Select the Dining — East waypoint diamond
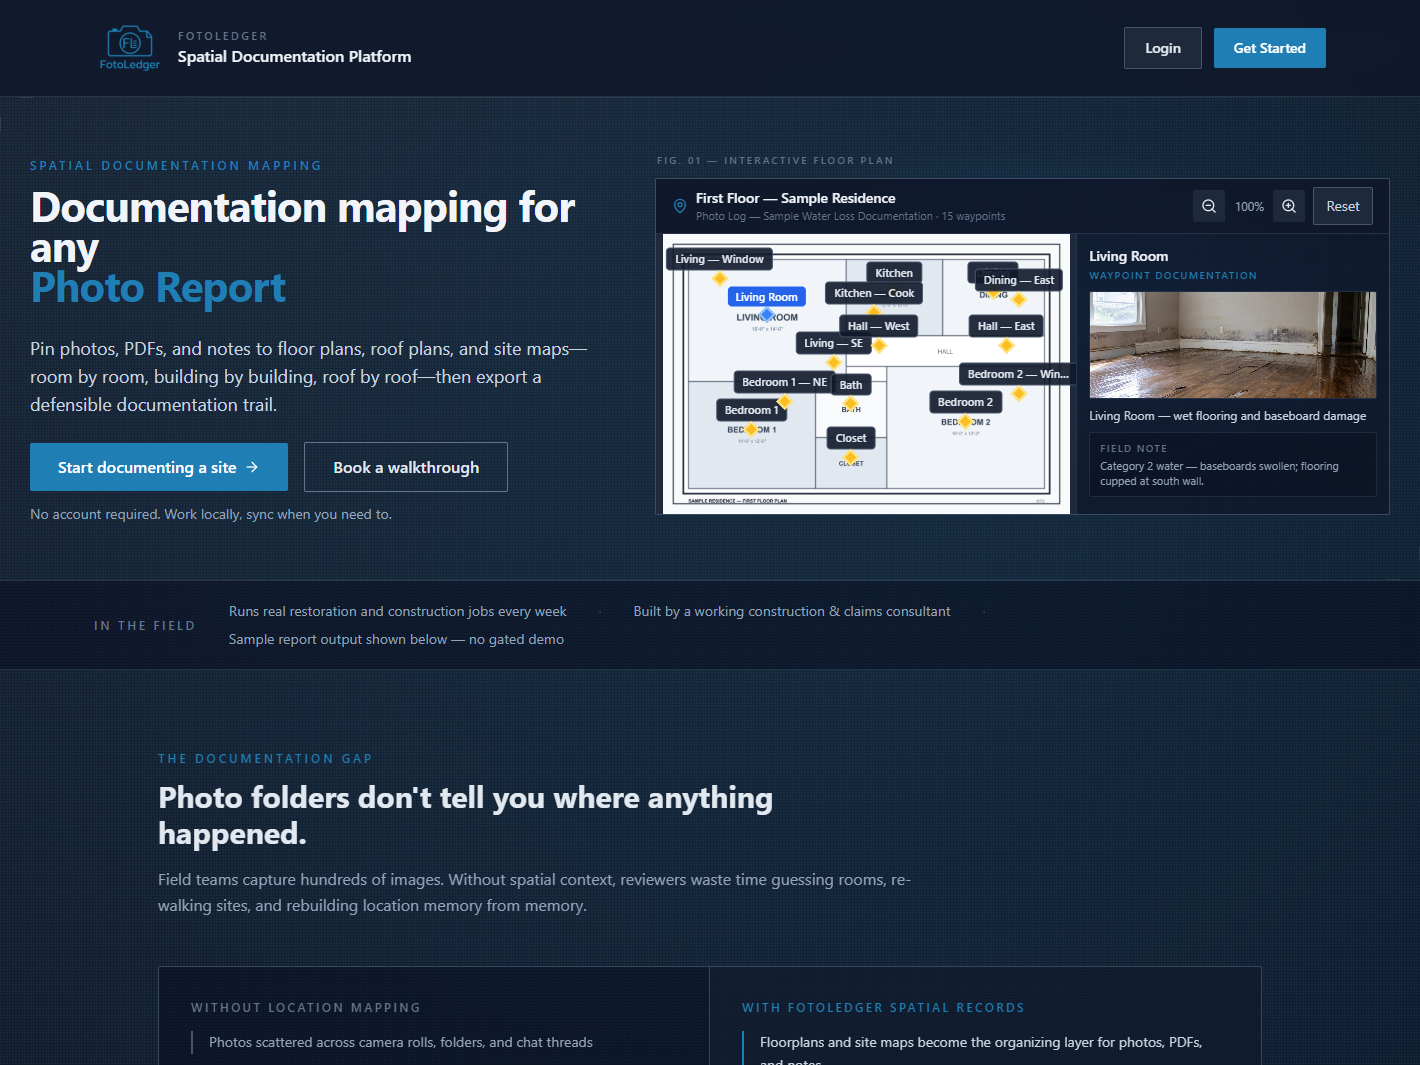The height and width of the screenshot is (1065, 1420). [x=1019, y=299]
